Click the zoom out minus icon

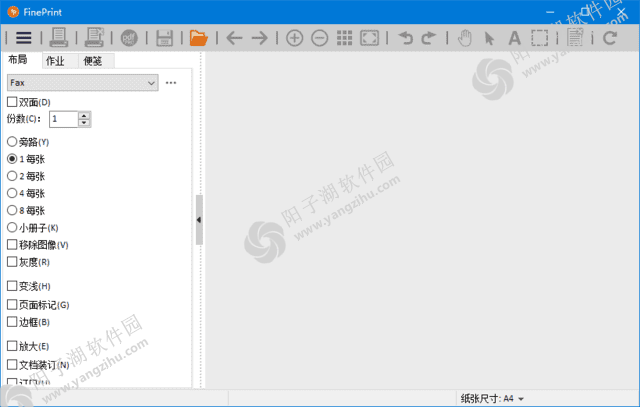(x=320, y=38)
